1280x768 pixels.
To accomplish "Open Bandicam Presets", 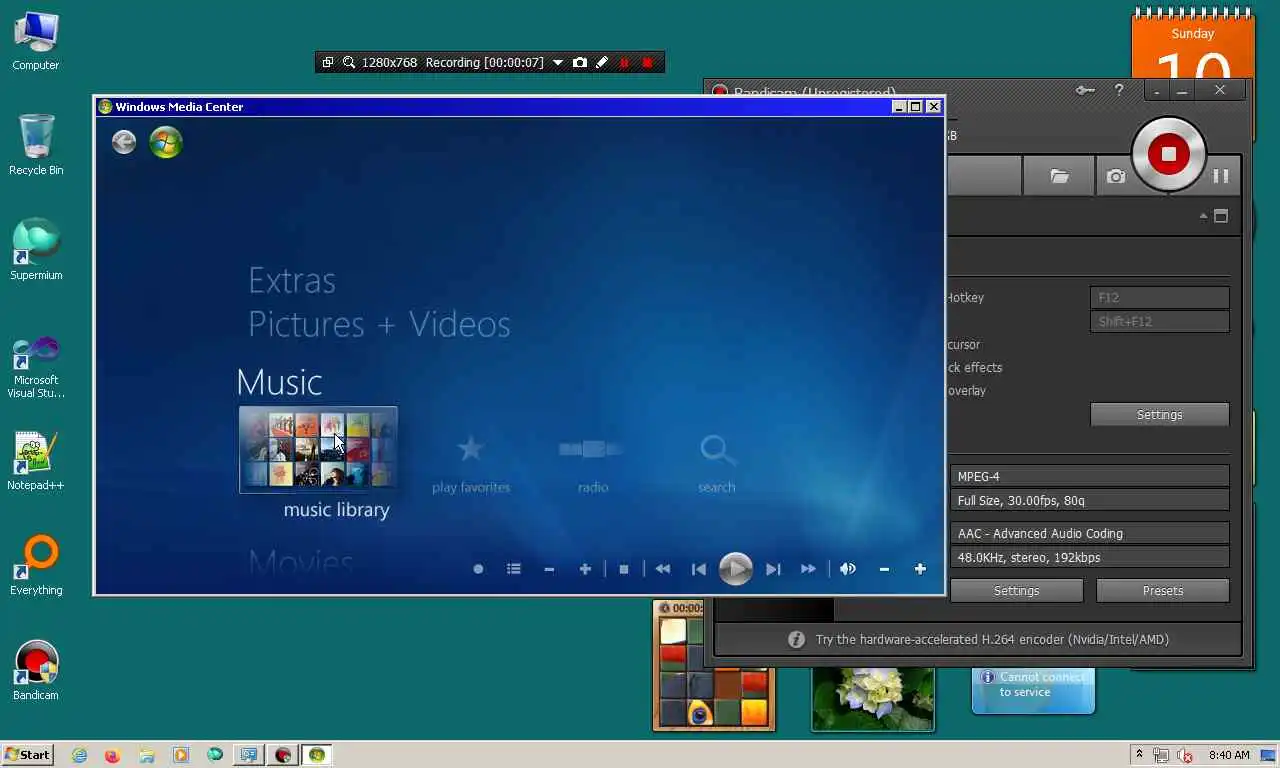I will (1162, 591).
